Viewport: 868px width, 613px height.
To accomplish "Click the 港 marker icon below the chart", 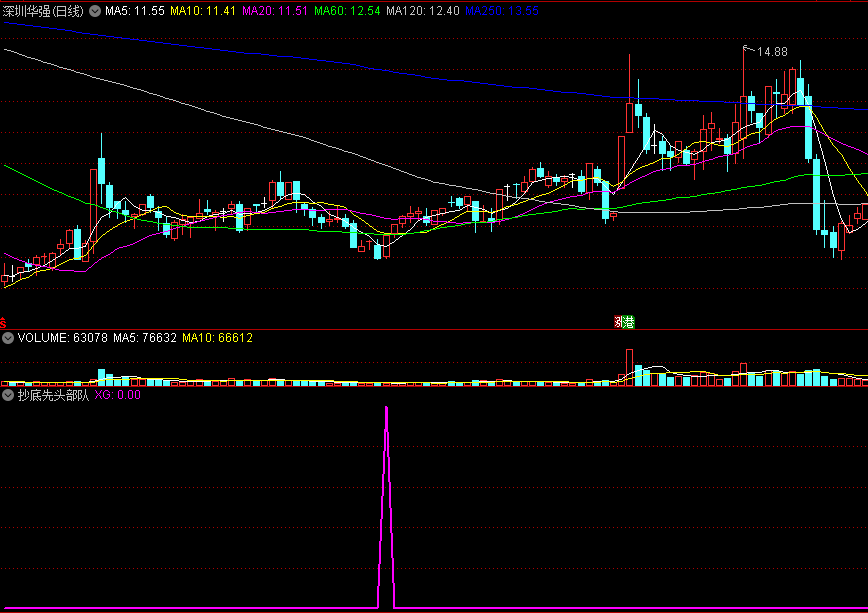I will tap(628, 322).
